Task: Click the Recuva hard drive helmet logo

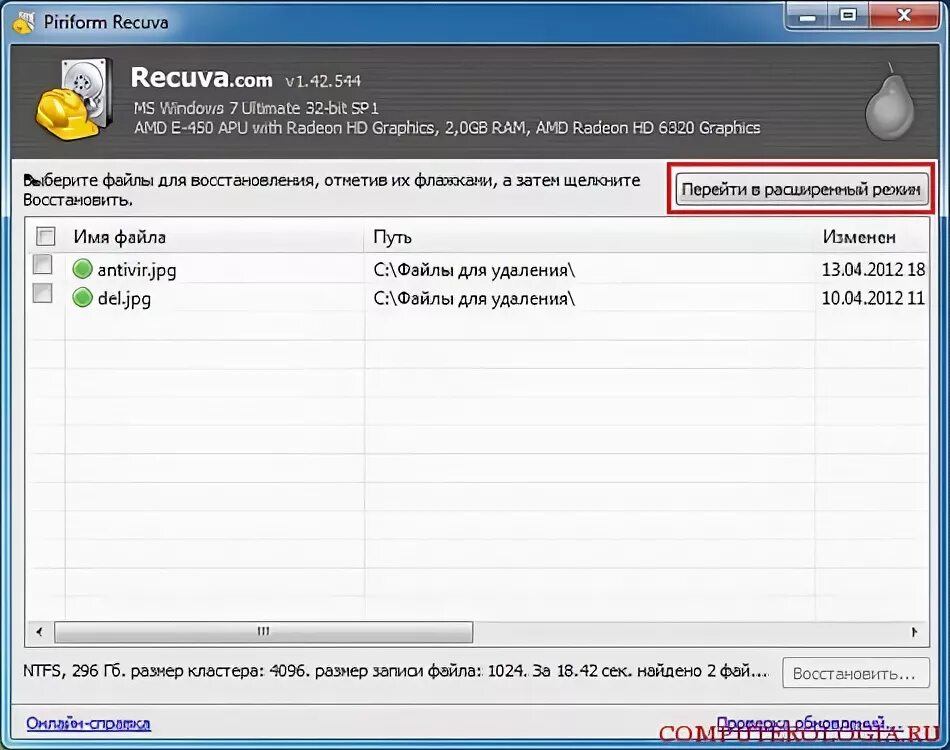Action: pyautogui.click(x=74, y=99)
